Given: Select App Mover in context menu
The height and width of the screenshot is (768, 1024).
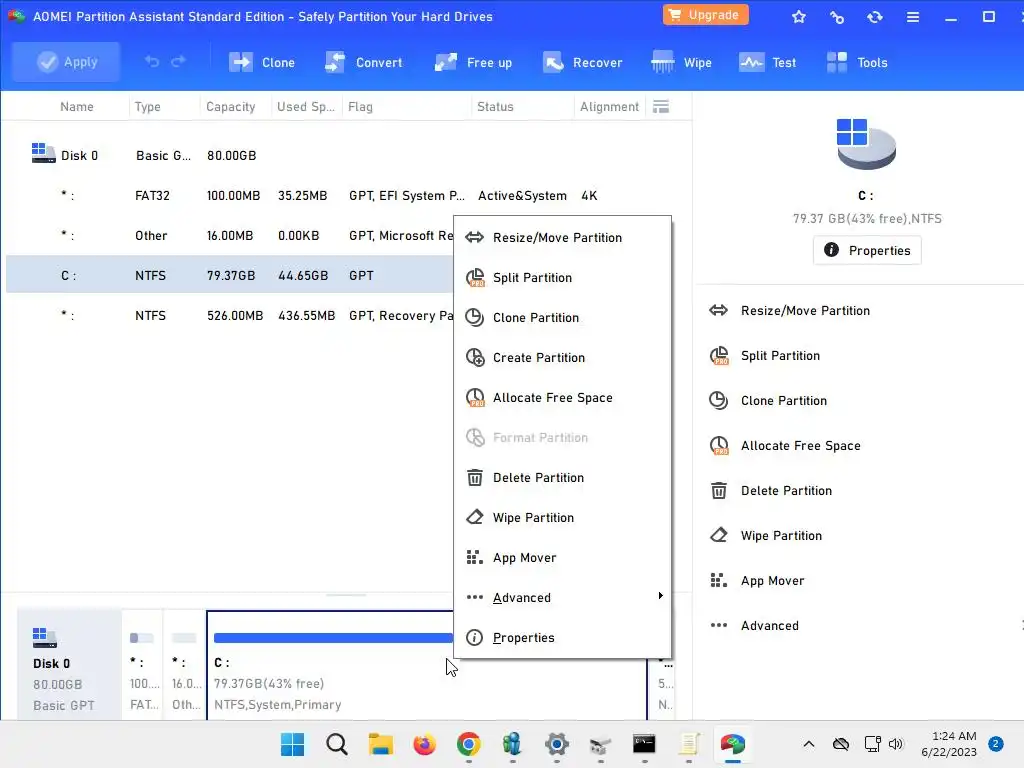Looking at the screenshot, I should pos(562,558).
